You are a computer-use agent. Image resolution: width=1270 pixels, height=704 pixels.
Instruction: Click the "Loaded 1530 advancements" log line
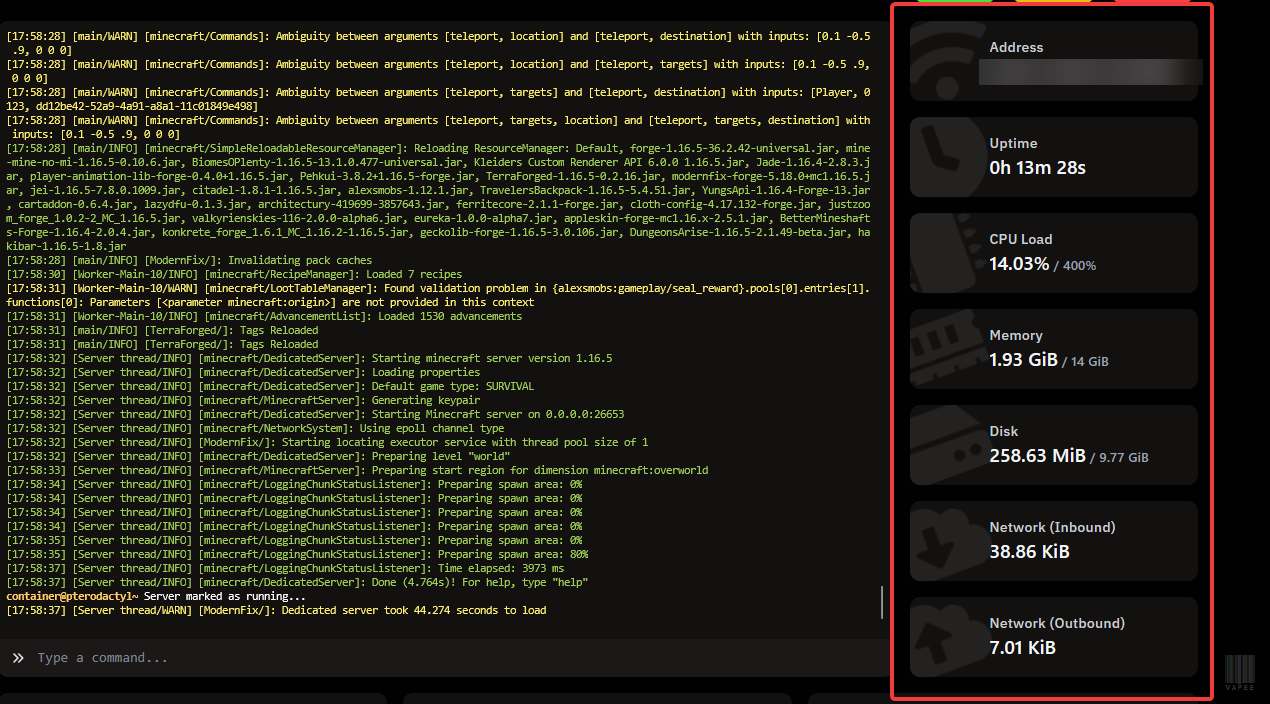coord(264,316)
